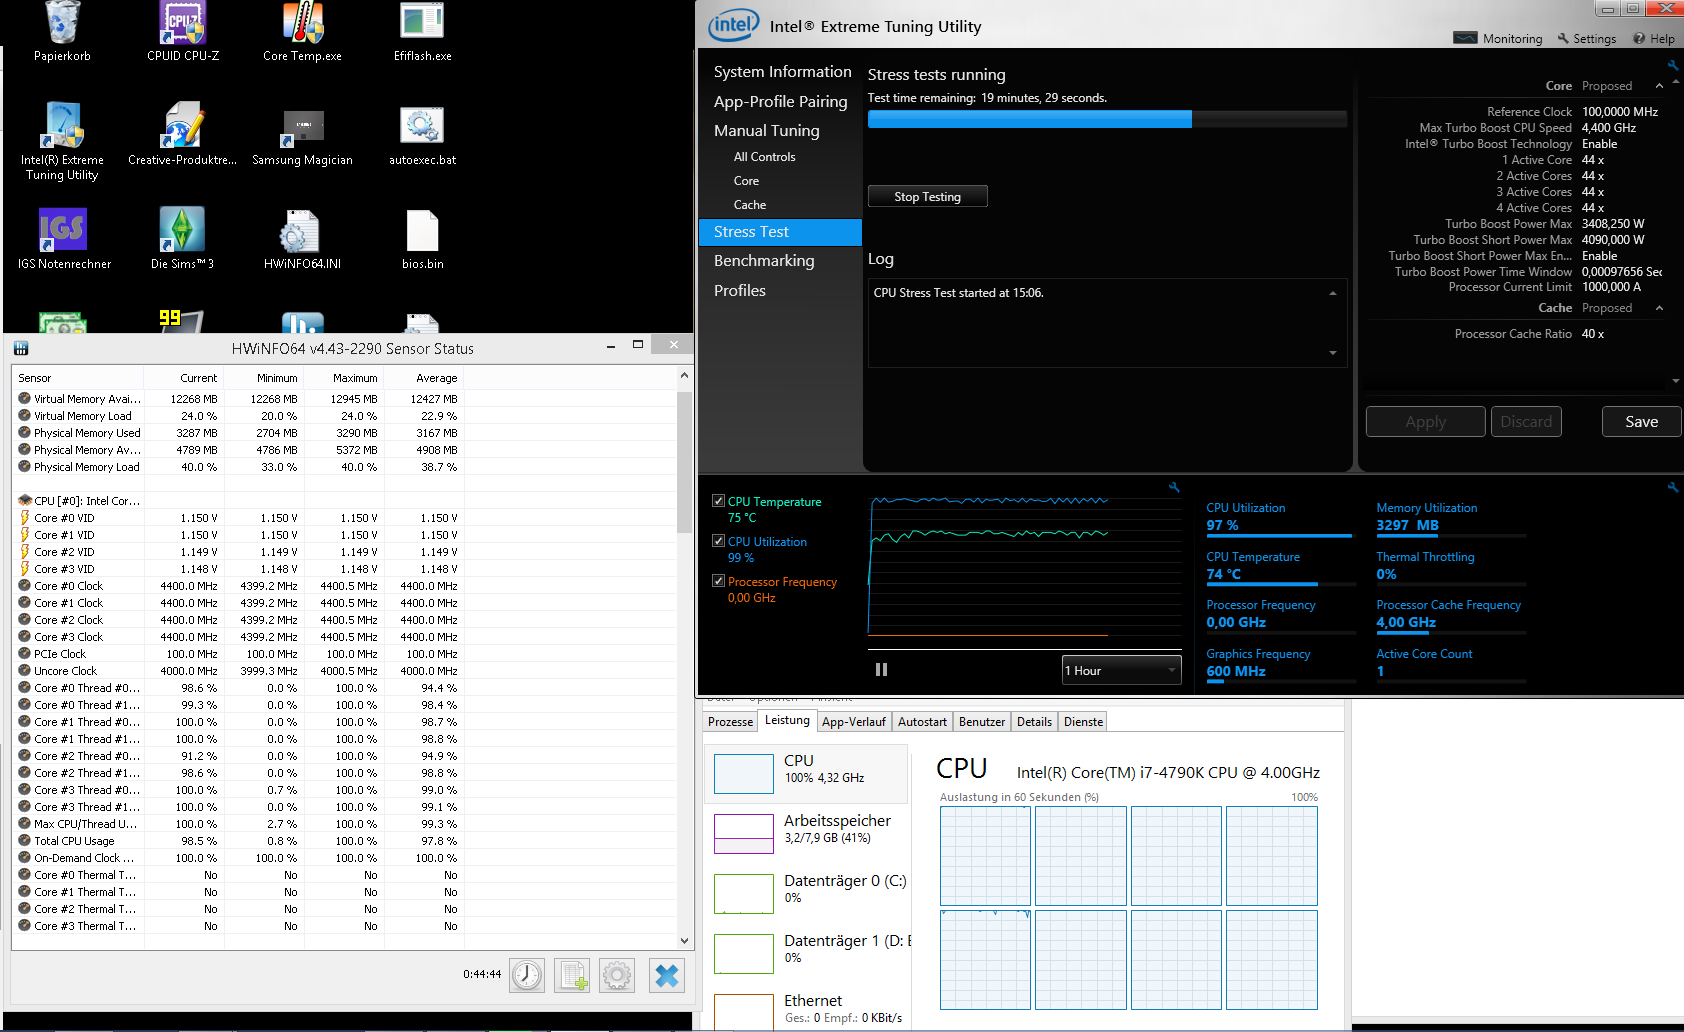The image size is (1684, 1032).
Task: Open Core under Manual Tuning
Action: 746,181
